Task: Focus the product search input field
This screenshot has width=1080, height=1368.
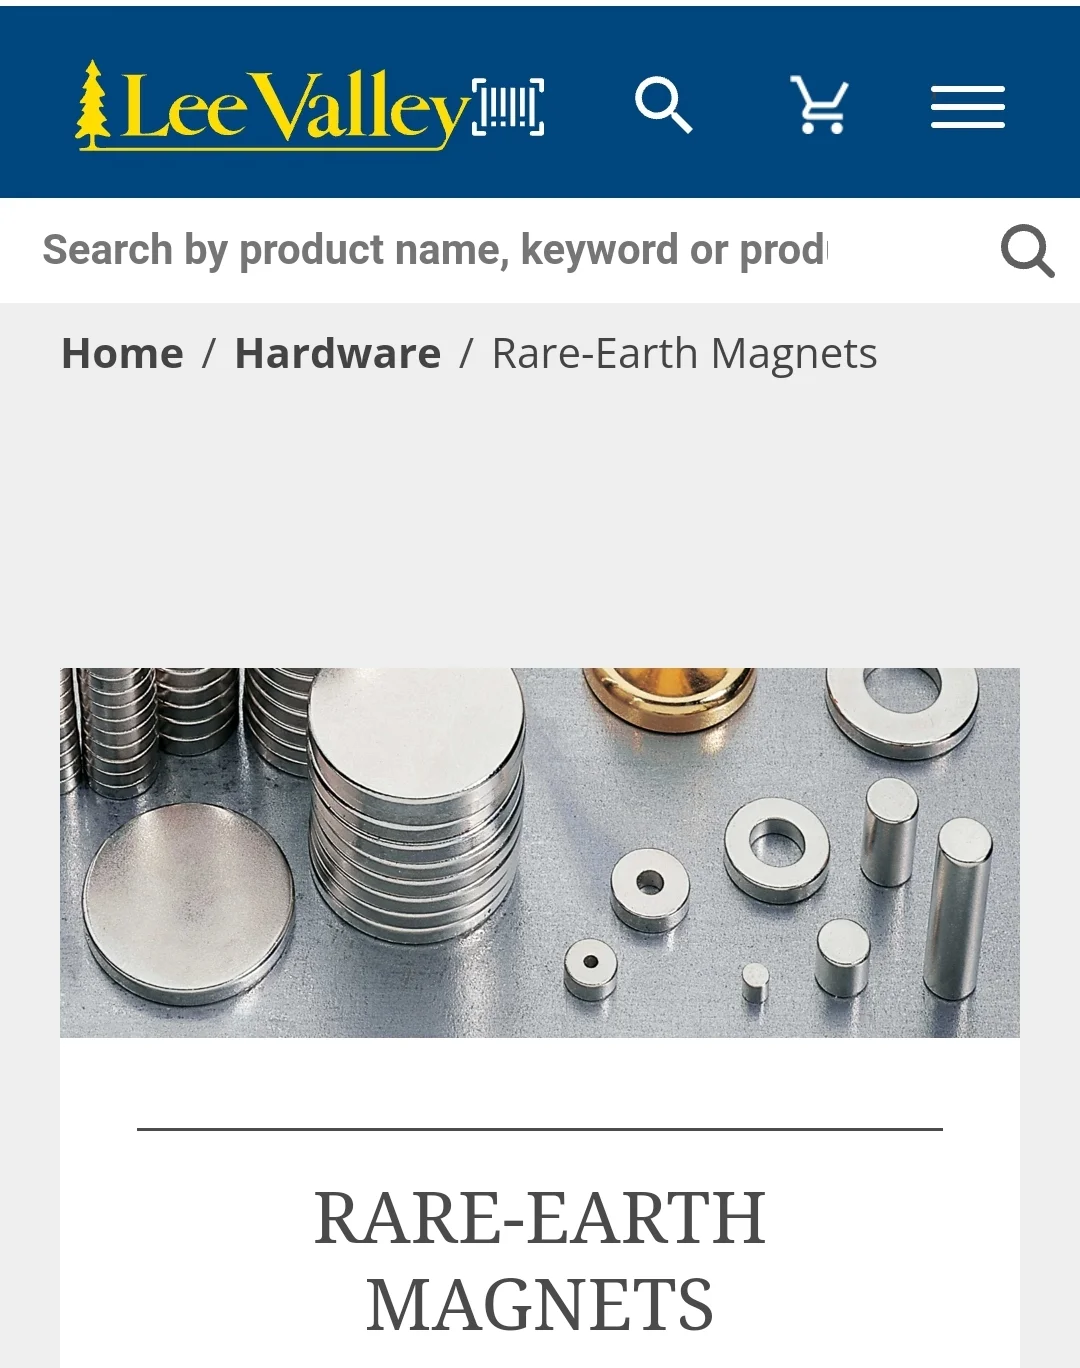Action: click(x=500, y=250)
